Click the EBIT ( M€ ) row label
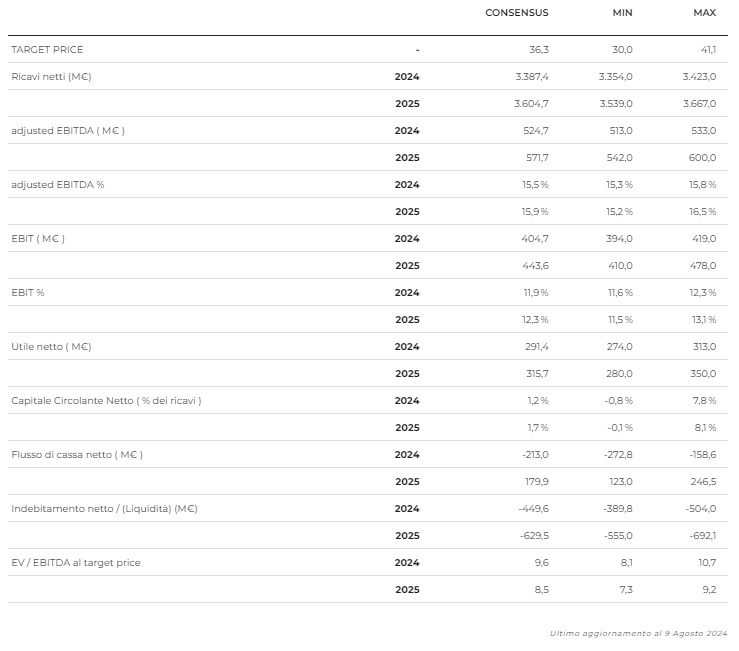This screenshot has height=651, width=739. tap(38, 238)
